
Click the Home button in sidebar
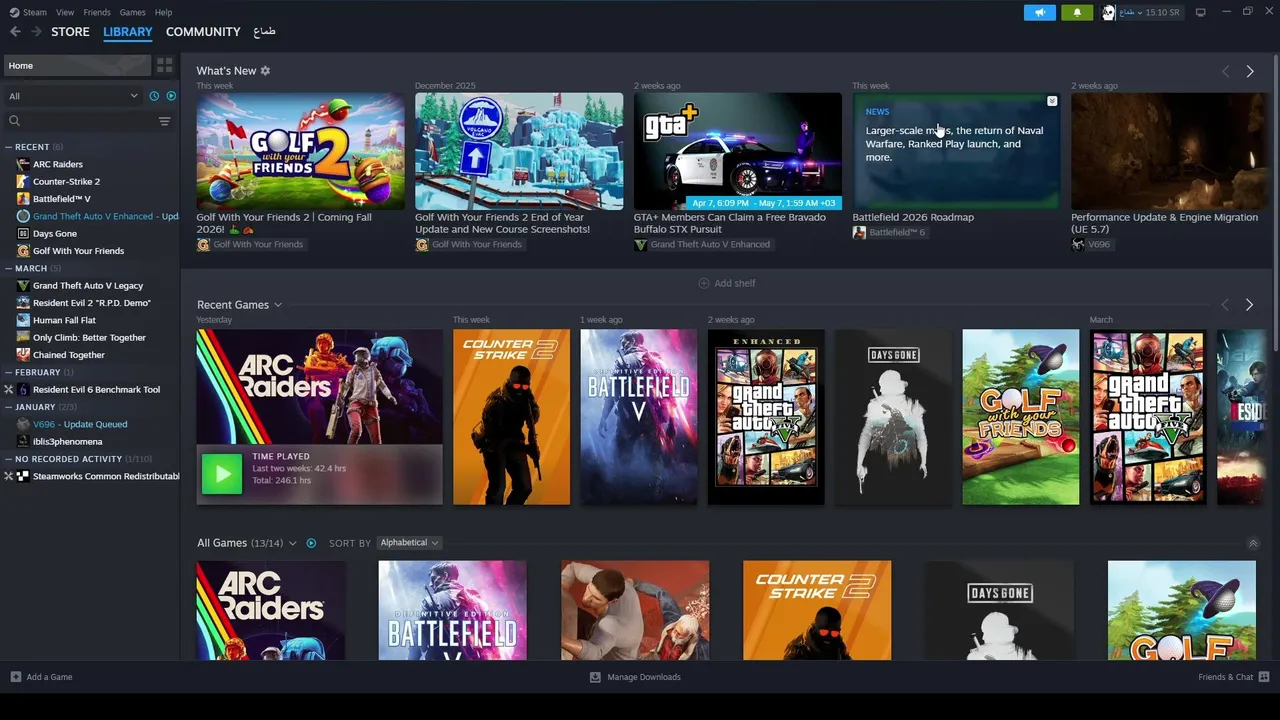coord(77,65)
